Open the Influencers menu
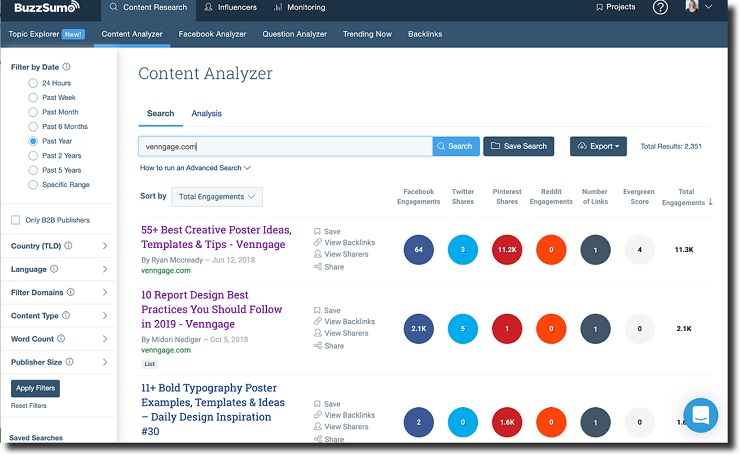Viewport: 740px width, 455px height. tap(231, 8)
